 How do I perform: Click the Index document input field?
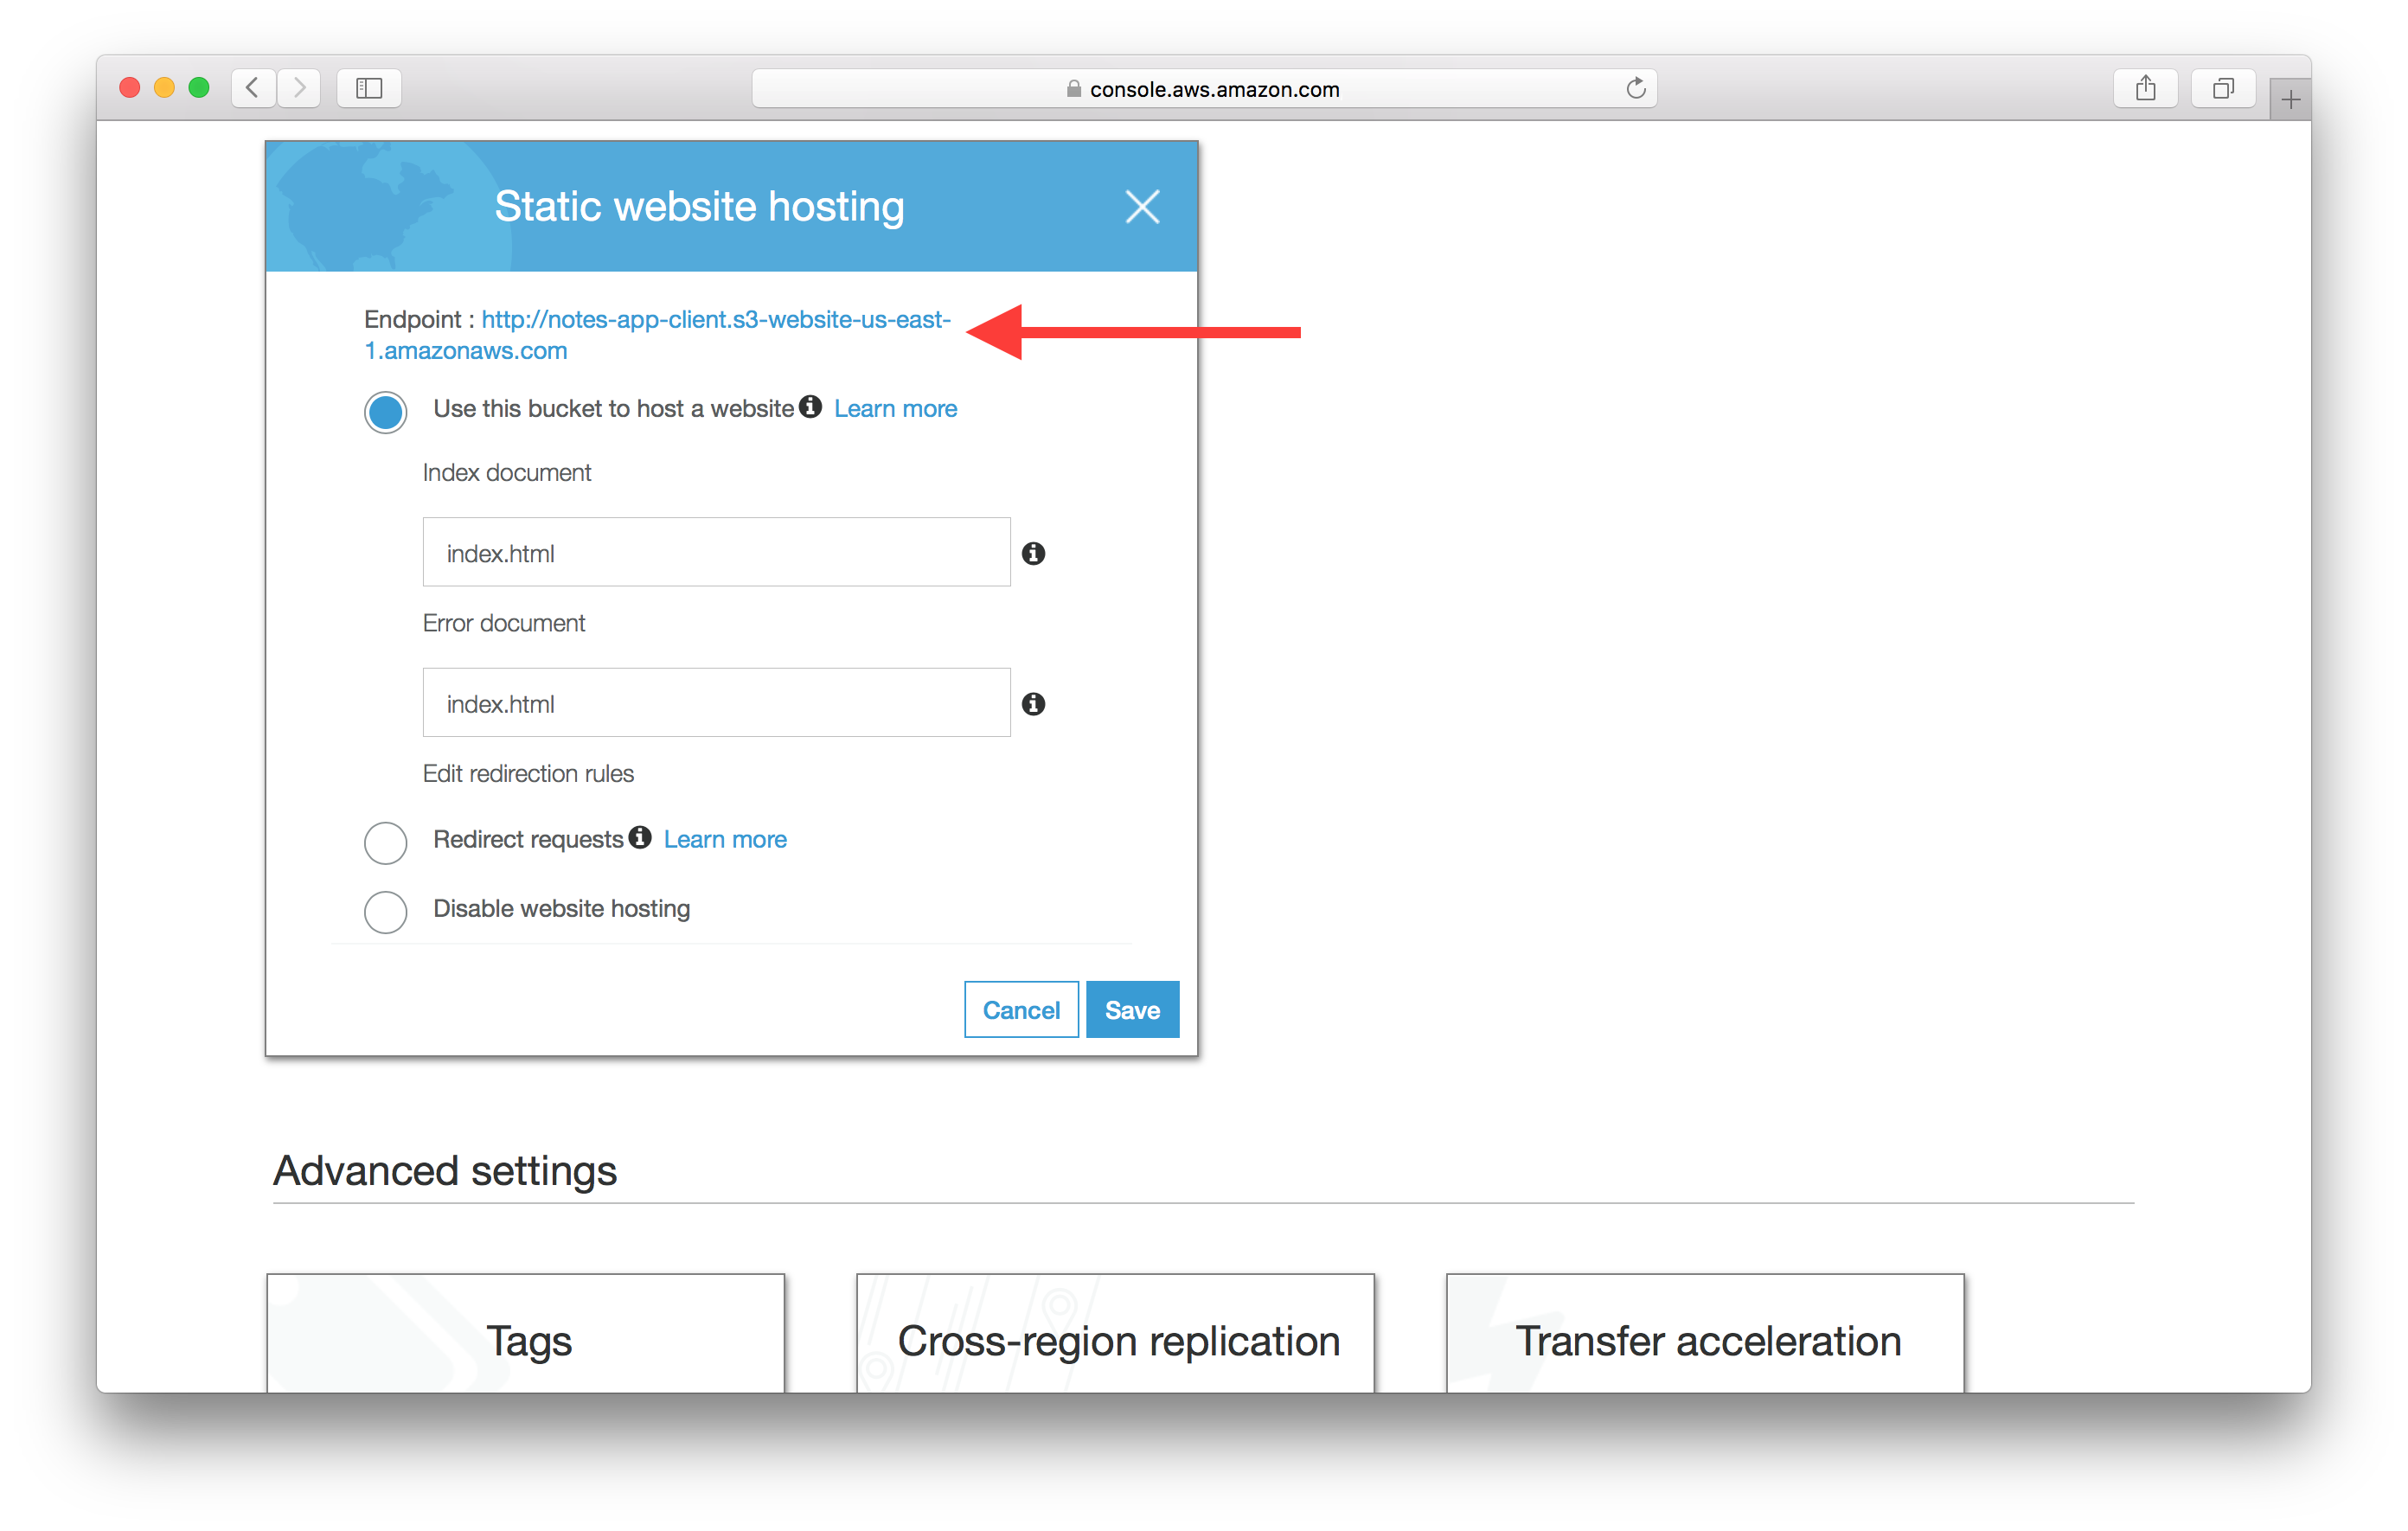coord(718,549)
